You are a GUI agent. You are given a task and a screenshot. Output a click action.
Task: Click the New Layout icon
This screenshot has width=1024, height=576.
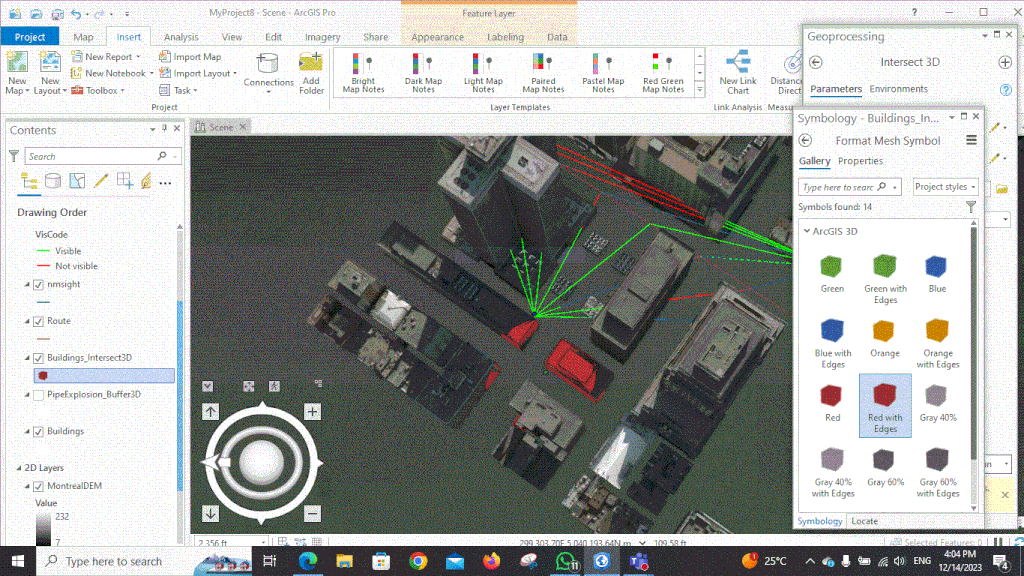coord(50,63)
